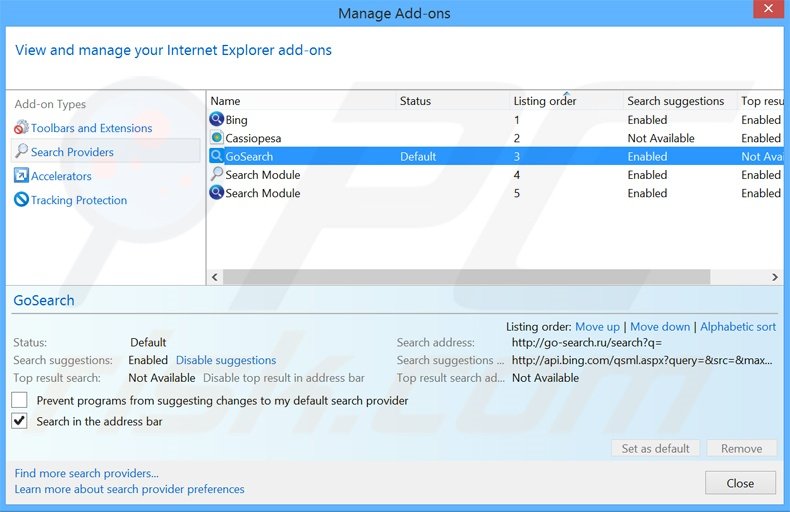The image size is (790, 512).
Task: Sort by Listing order column header
Action: tap(566, 101)
